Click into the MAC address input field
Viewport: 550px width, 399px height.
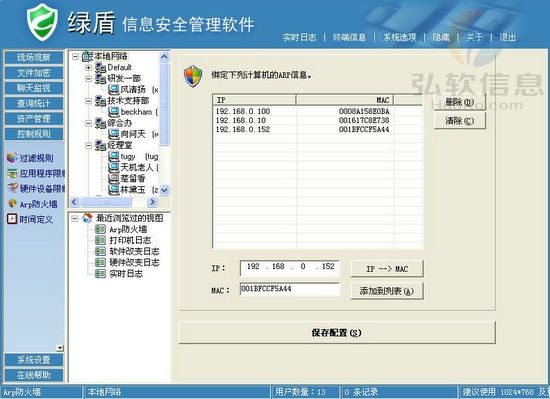click(290, 289)
